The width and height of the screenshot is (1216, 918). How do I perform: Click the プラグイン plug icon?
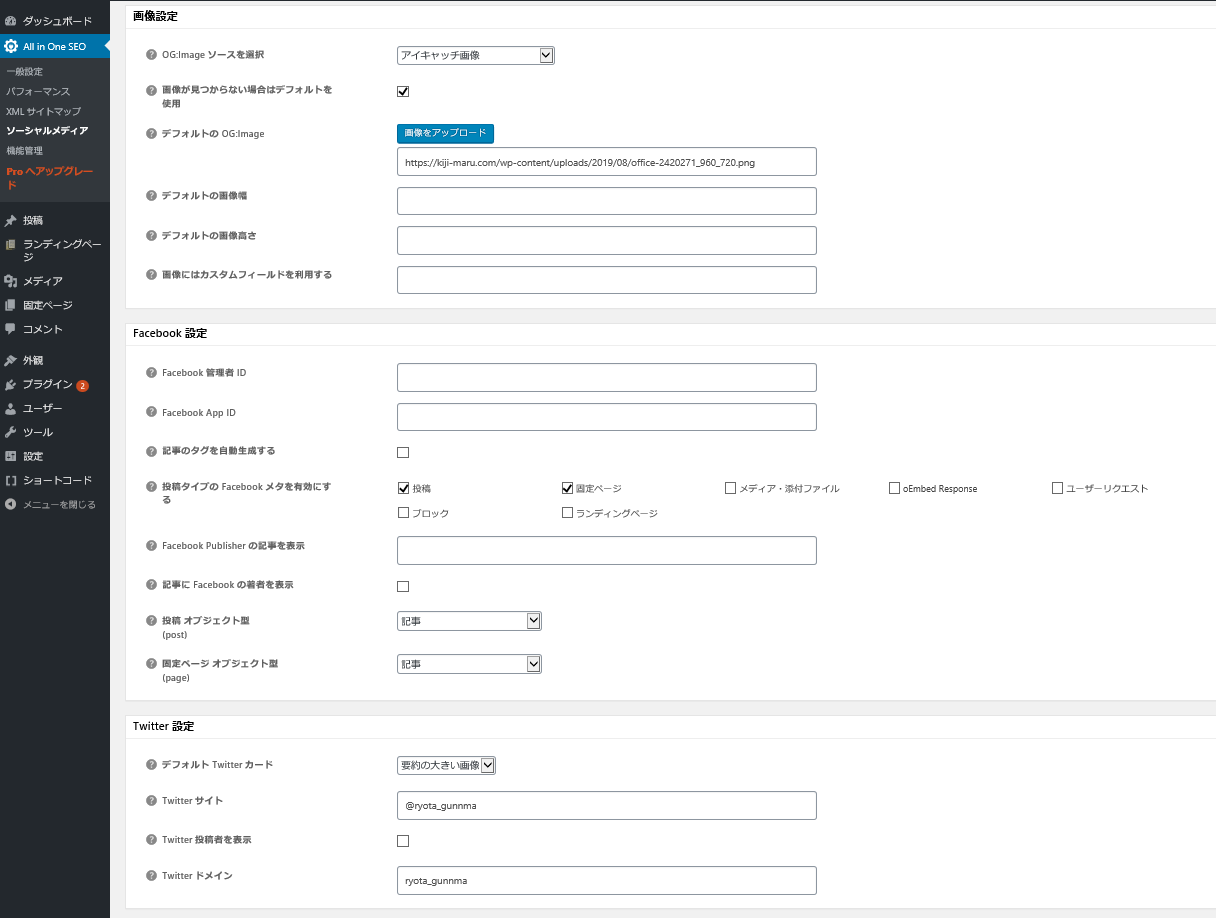(x=11, y=384)
